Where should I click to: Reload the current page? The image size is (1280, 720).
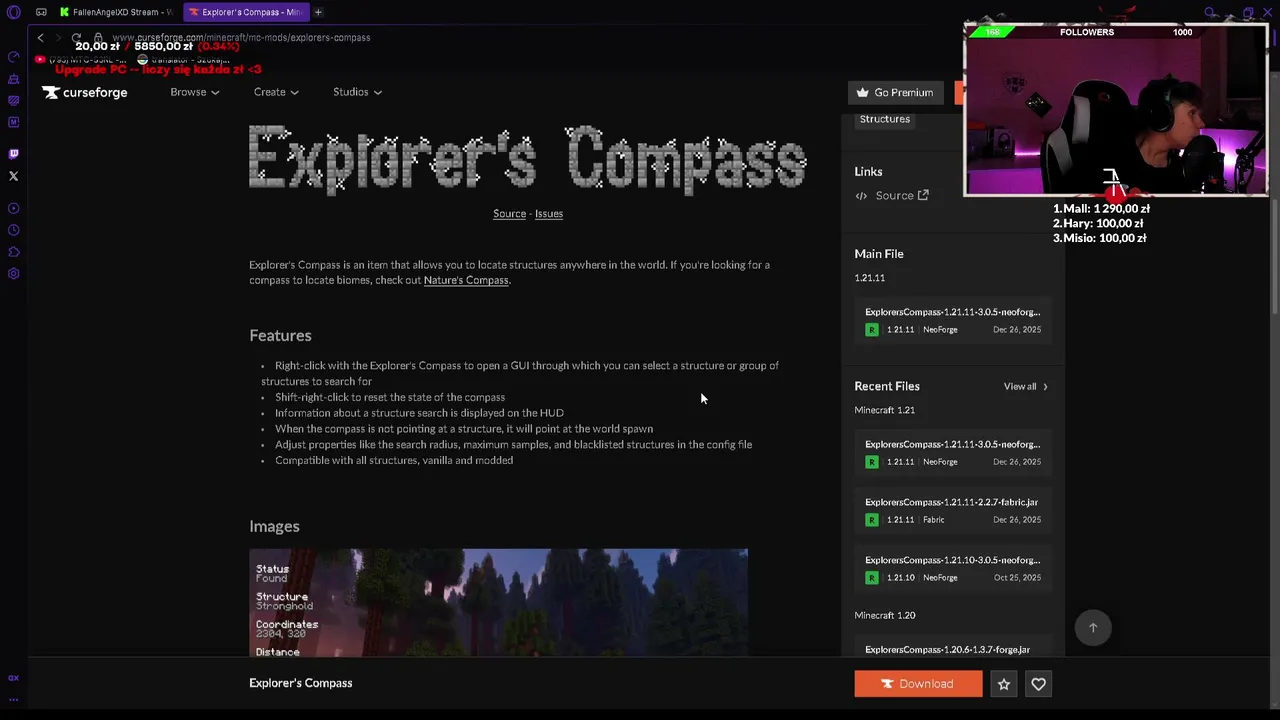(76, 38)
